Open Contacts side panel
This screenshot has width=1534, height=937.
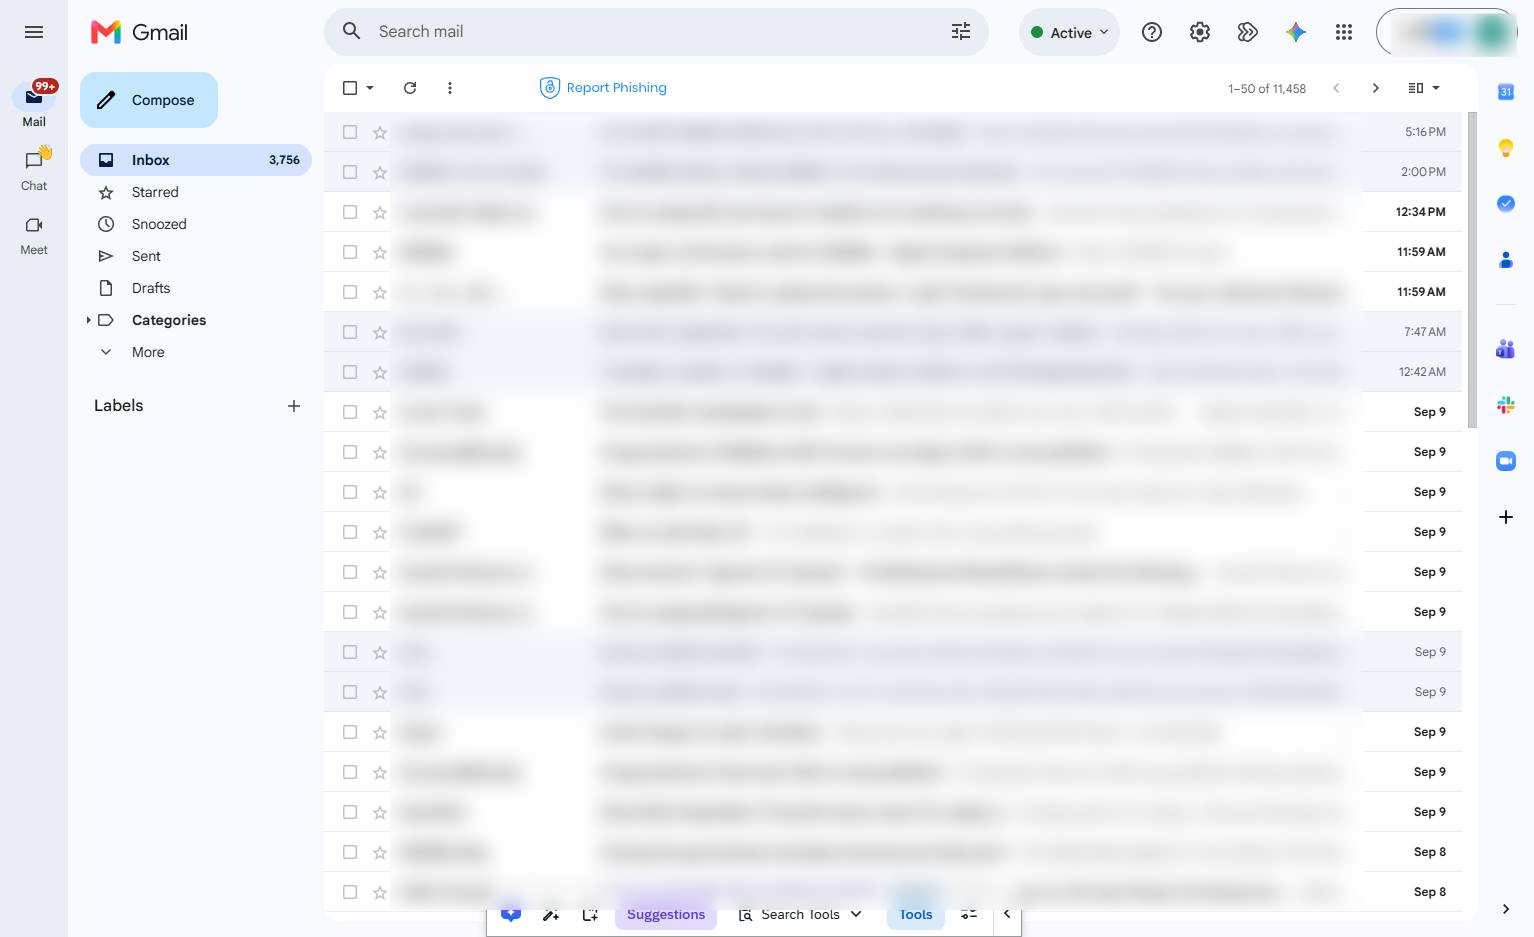(1506, 260)
